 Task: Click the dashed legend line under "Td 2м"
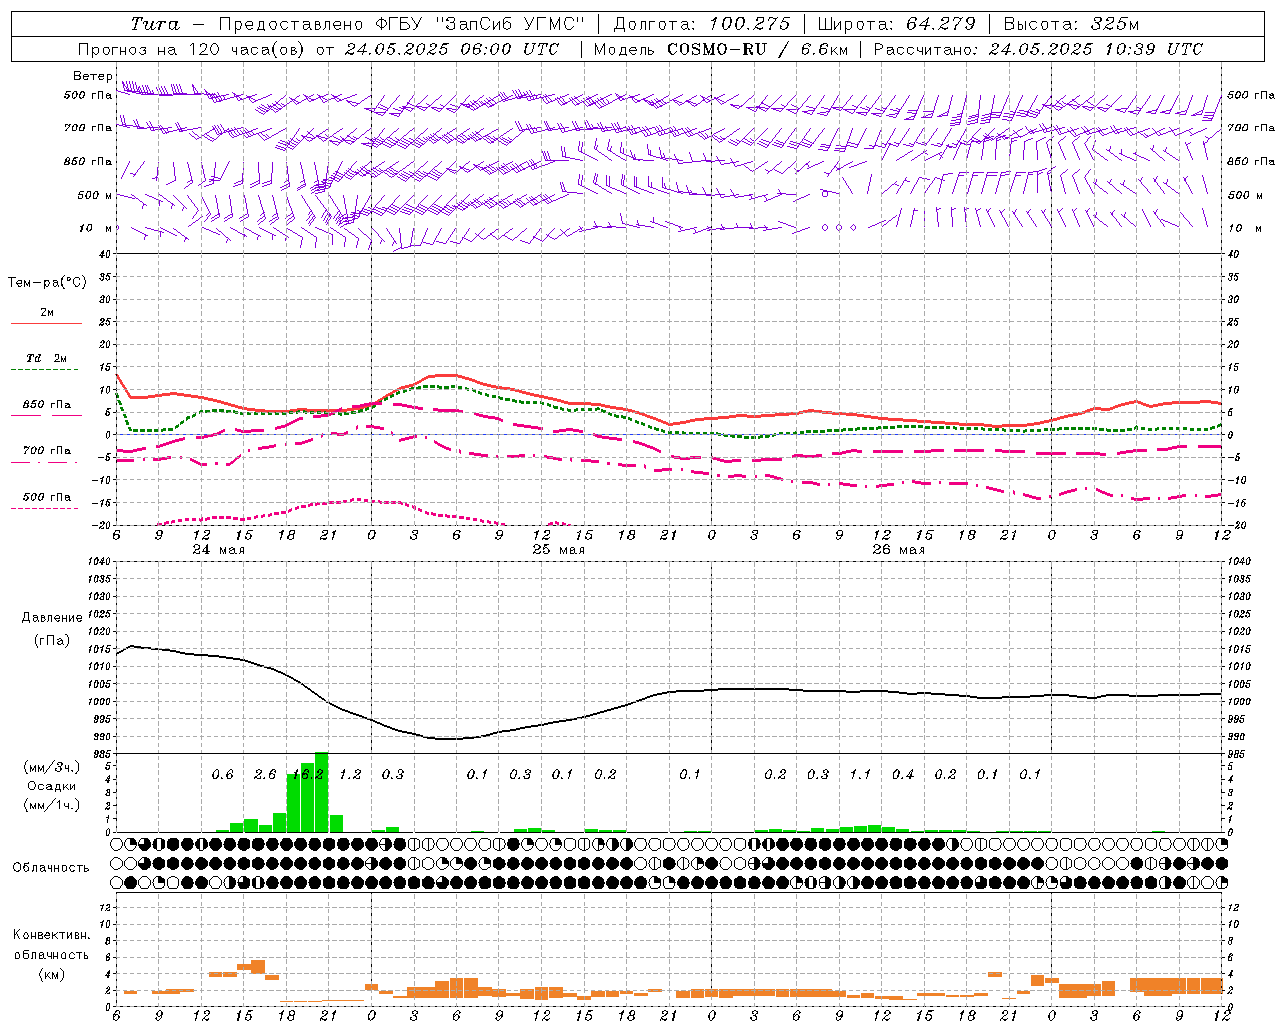[46, 370]
